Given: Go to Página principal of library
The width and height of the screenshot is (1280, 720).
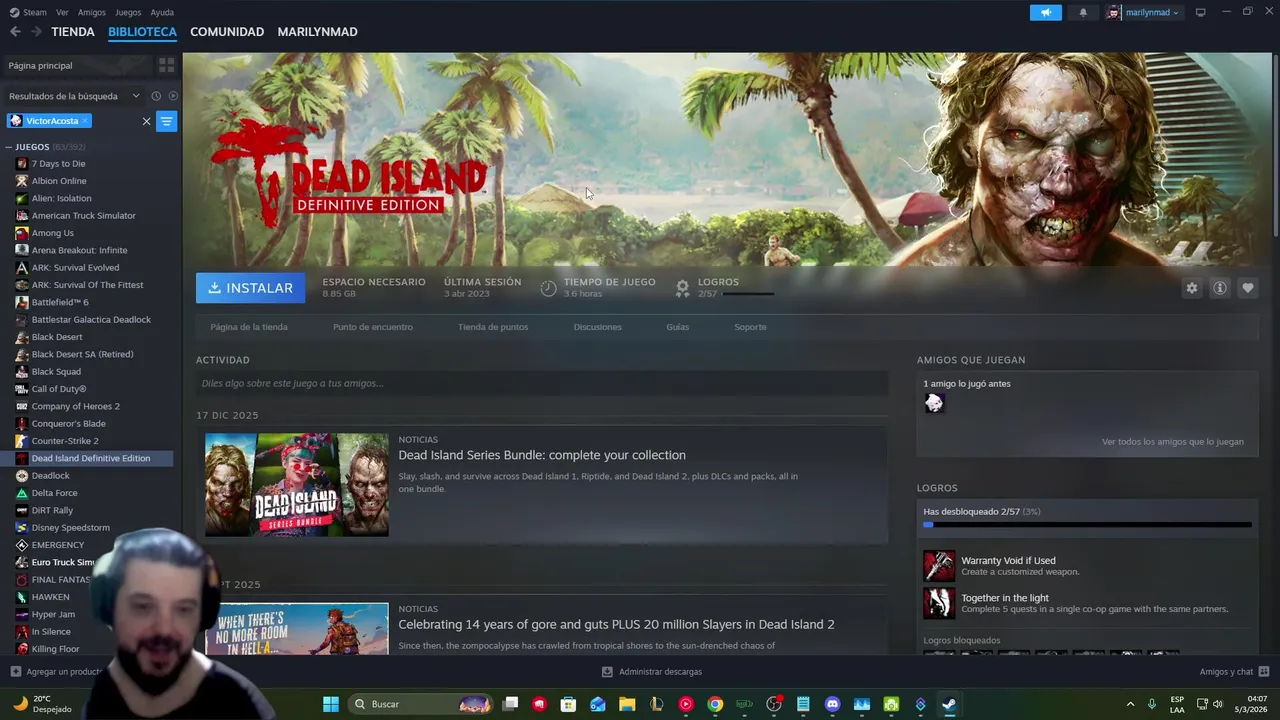Looking at the screenshot, I should coord(76,65).
